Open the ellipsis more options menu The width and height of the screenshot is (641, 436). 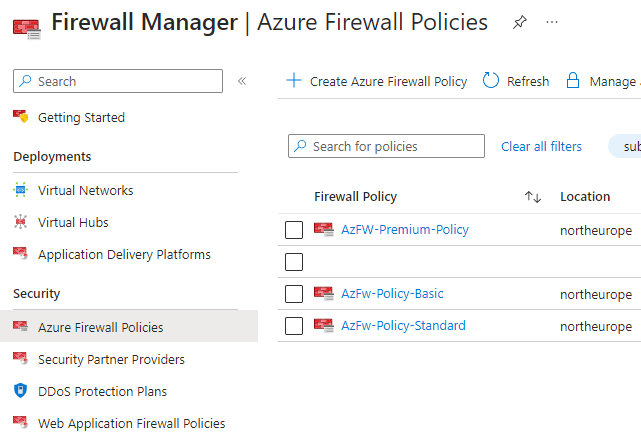coord(552,22)
